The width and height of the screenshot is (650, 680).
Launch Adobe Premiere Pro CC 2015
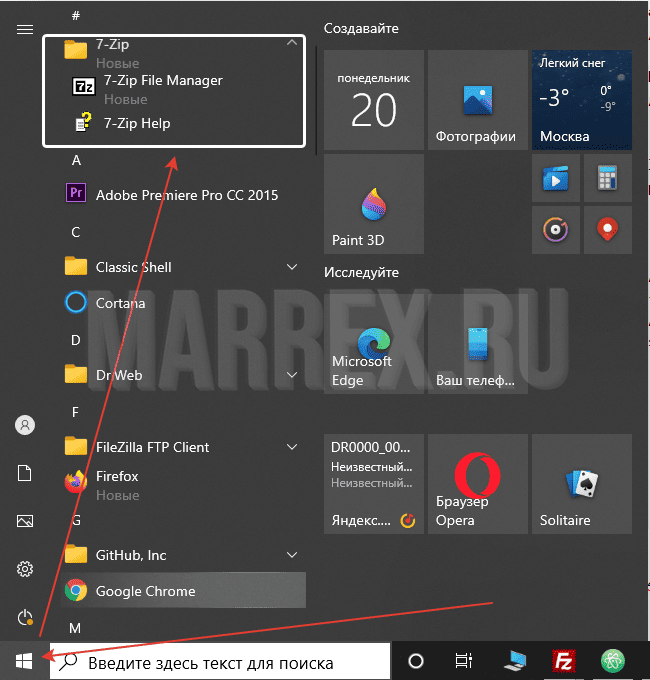pos(183,195)
